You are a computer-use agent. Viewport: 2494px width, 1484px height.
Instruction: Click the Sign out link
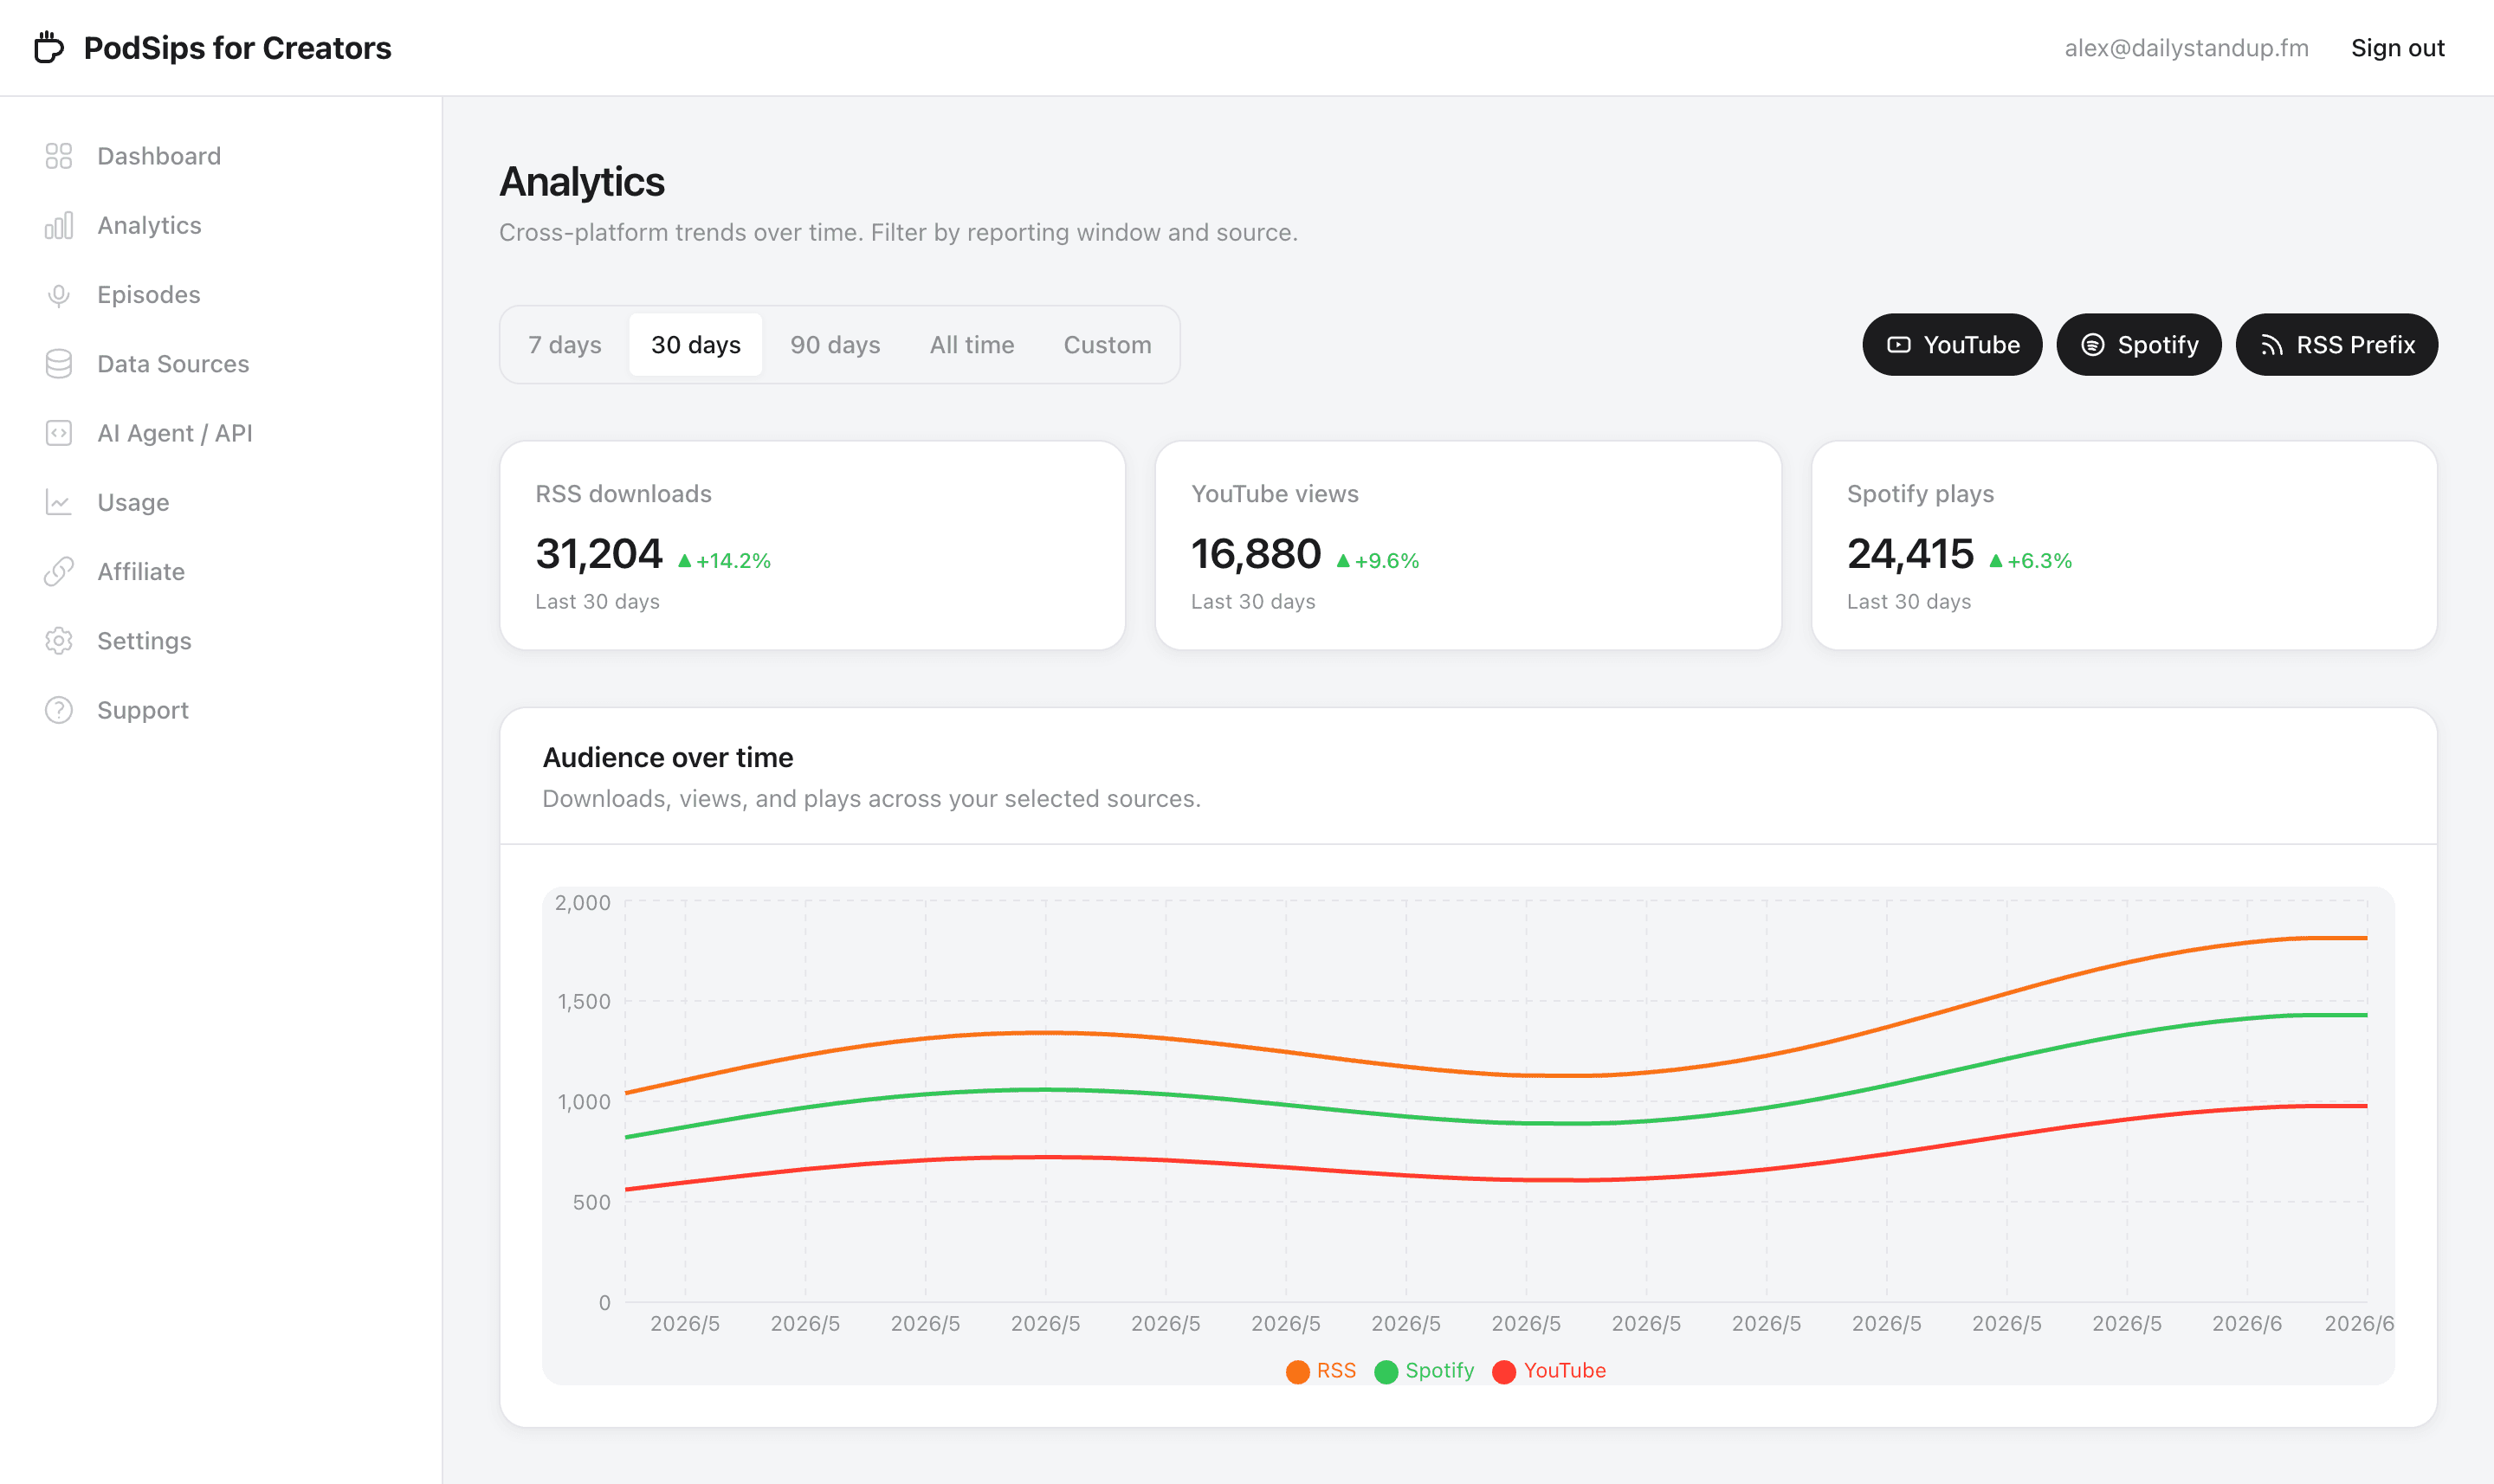click(2397, 48)
